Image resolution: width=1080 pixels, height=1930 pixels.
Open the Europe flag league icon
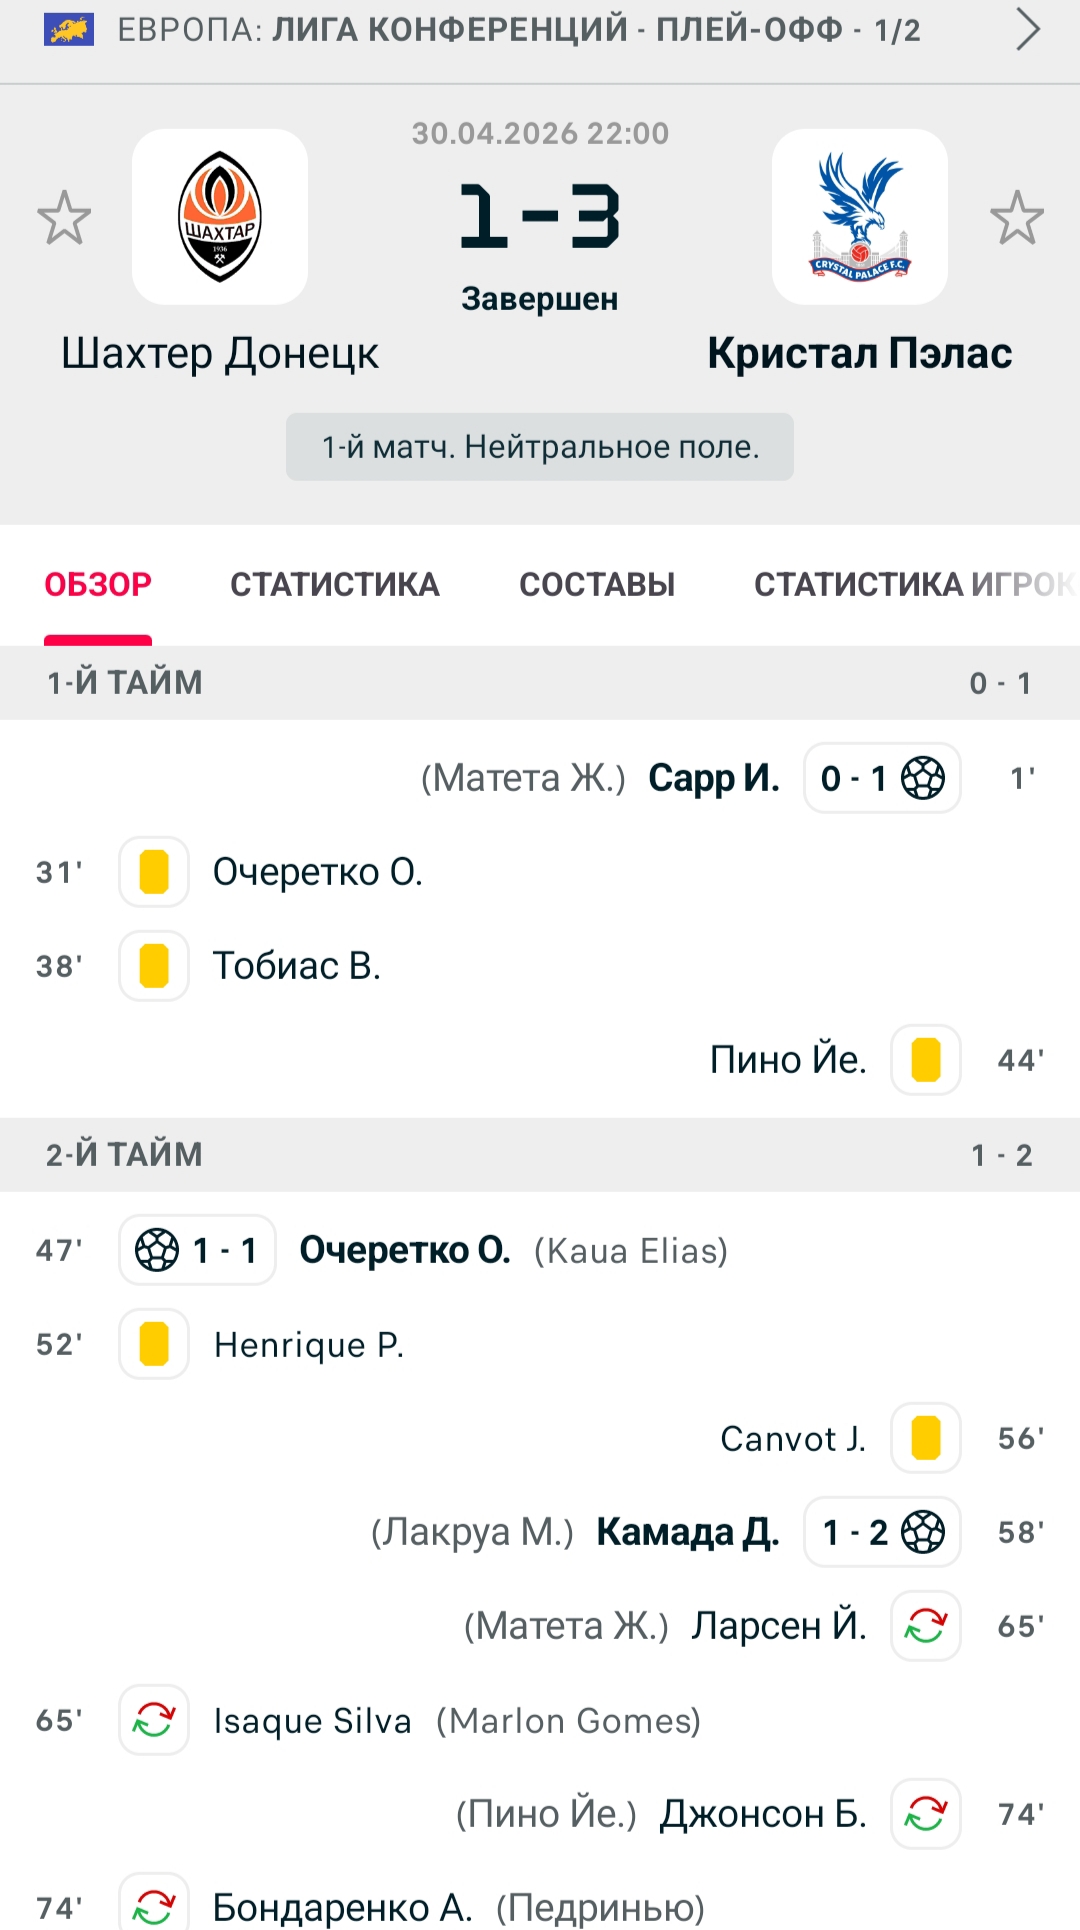pyautogui.click(x=69, y=30)
